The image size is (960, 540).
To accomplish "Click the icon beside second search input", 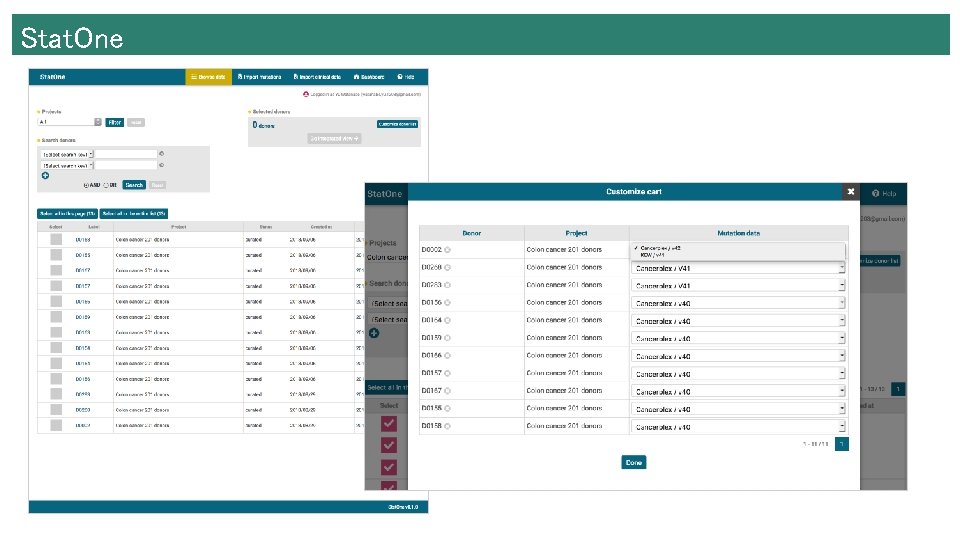I will coord(162,165).
